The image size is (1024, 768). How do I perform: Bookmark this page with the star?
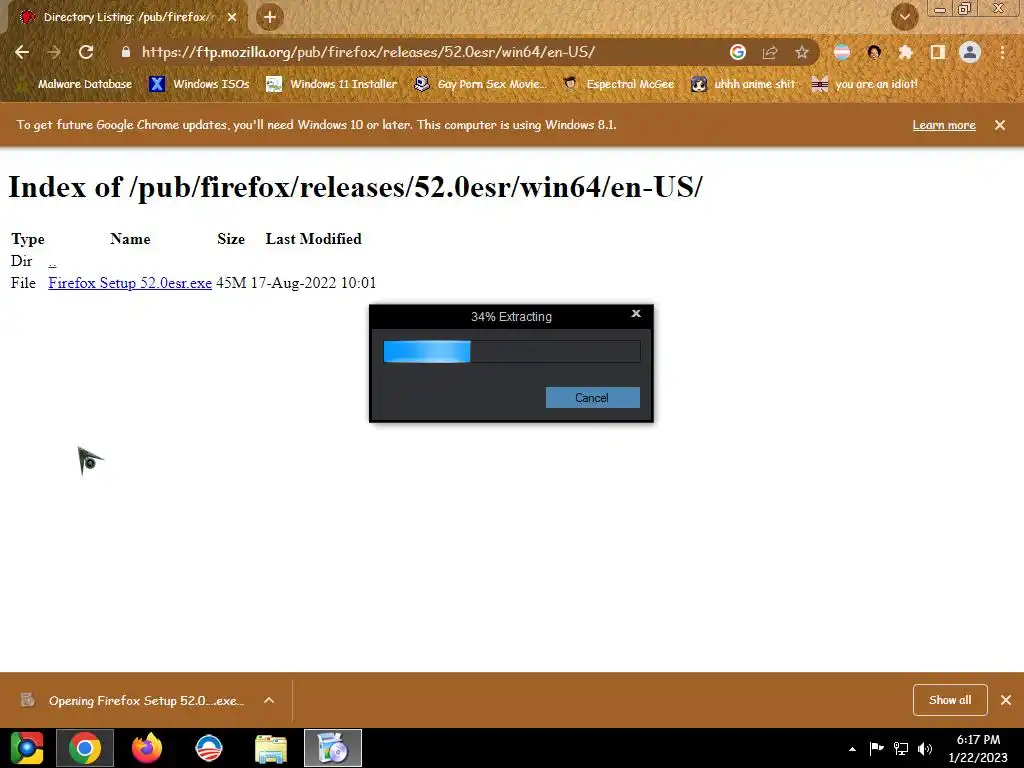coord(802,52)
